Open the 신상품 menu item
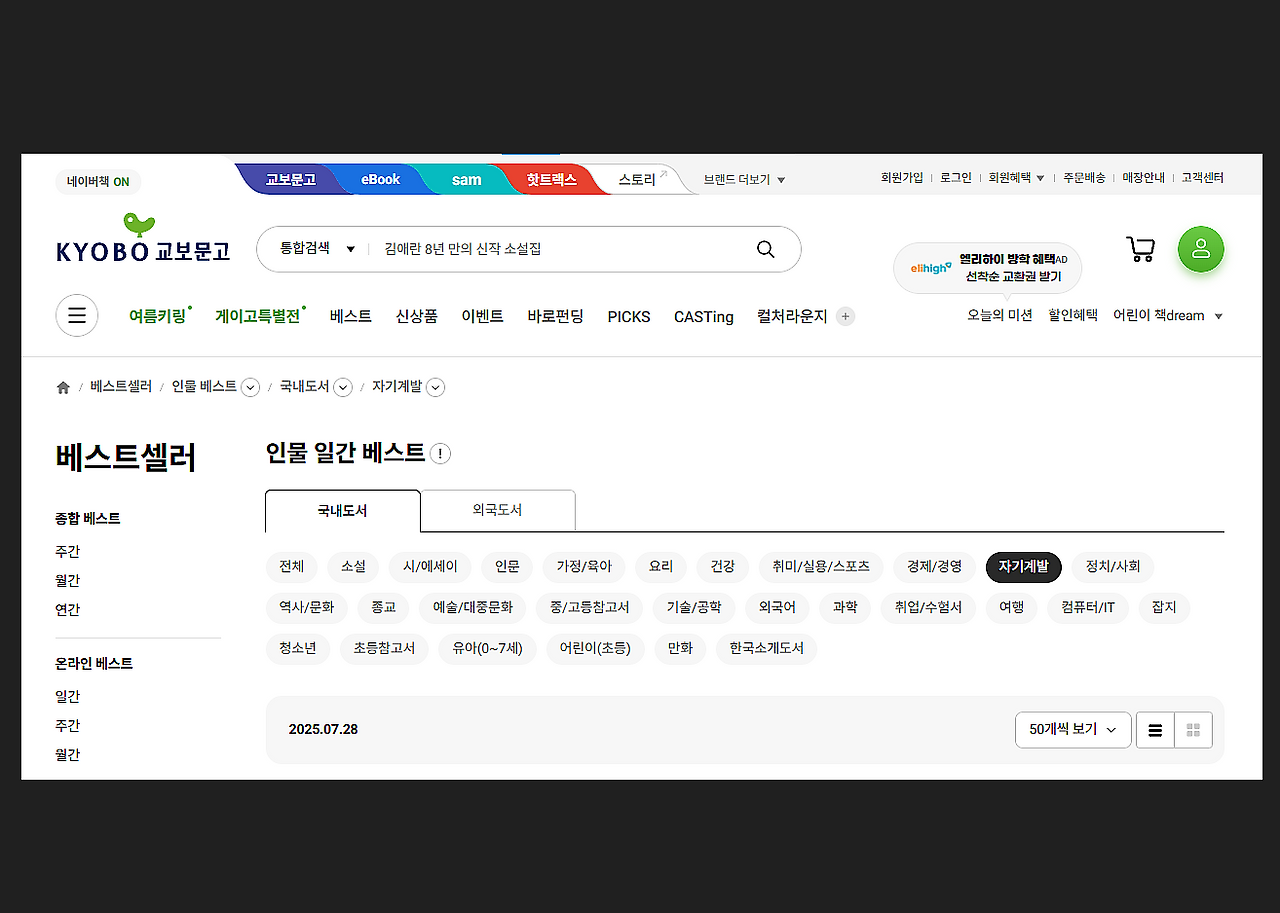 (416, 316)
